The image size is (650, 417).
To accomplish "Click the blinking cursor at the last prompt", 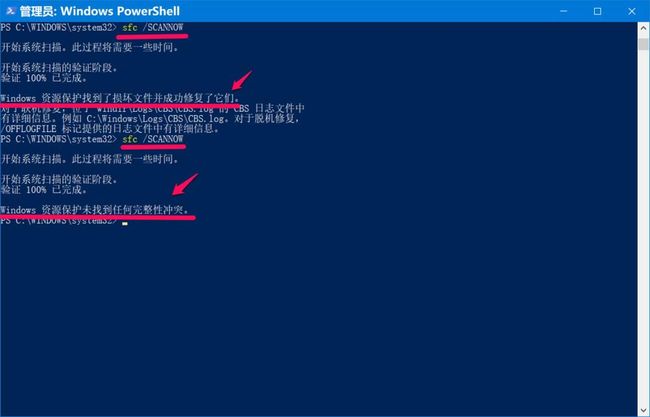I will tap(125, 223).
